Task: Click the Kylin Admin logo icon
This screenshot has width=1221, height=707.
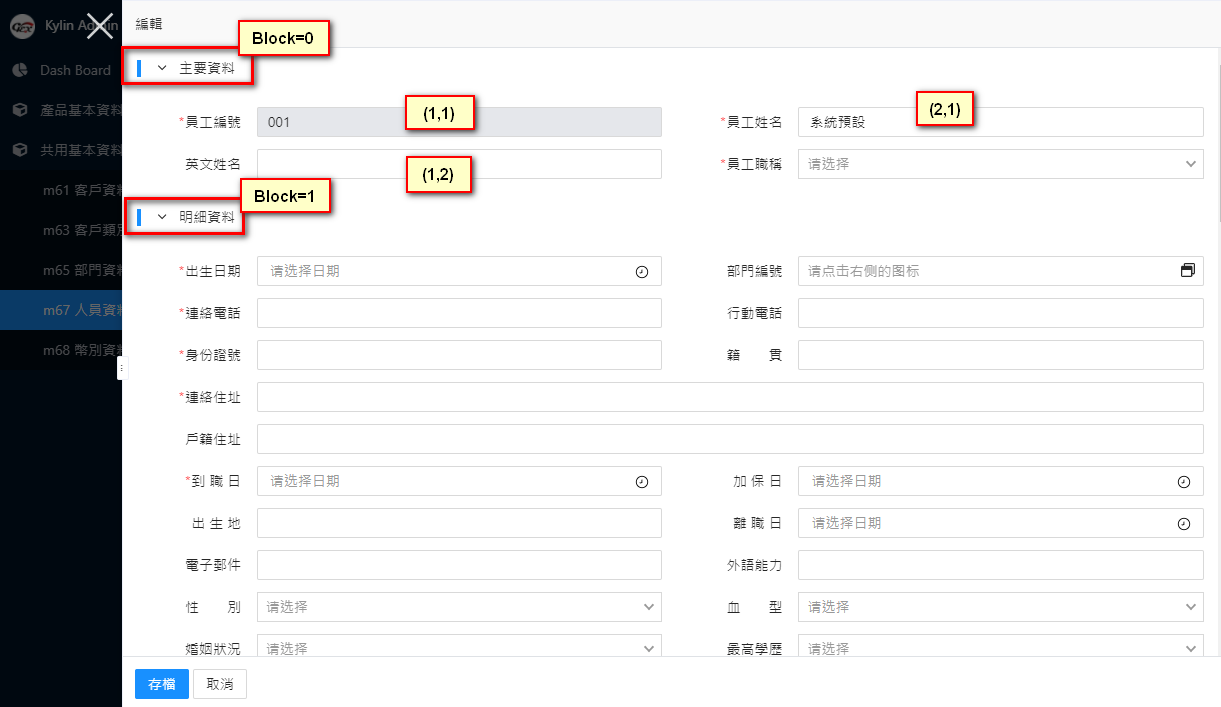Action: coord(22,26)
